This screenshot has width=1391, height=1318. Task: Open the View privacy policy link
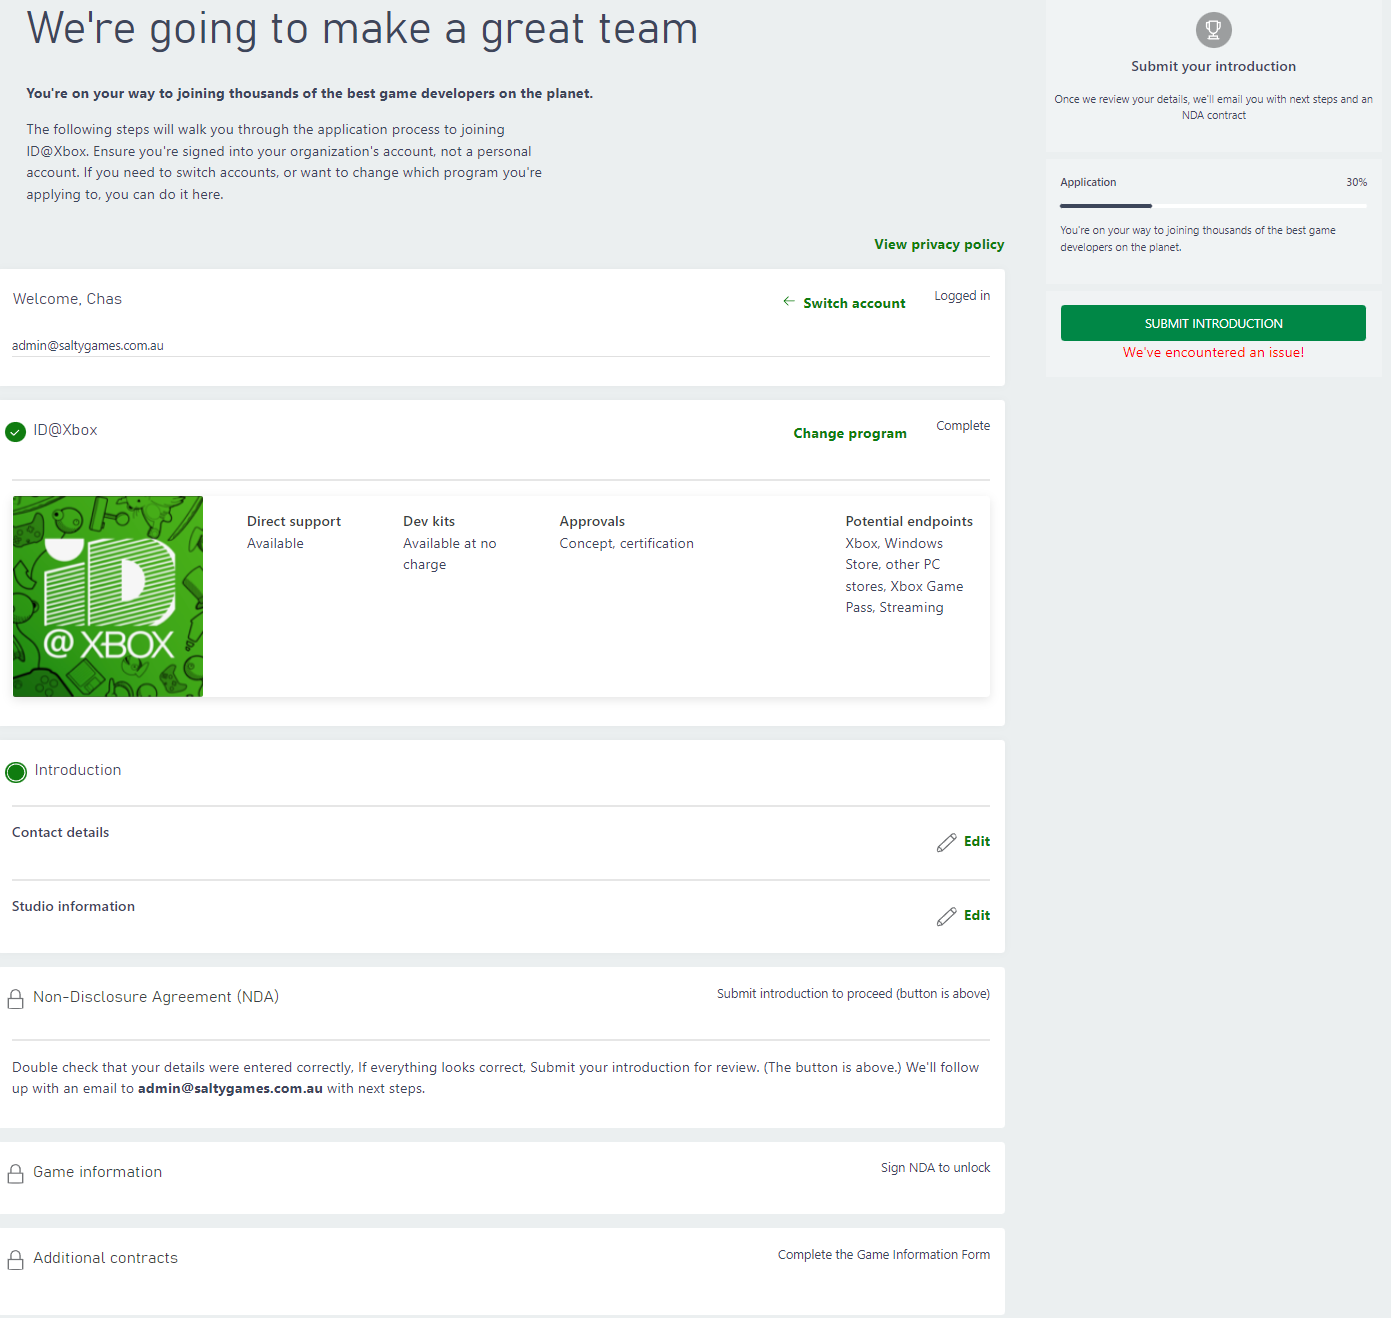[939, 244]
